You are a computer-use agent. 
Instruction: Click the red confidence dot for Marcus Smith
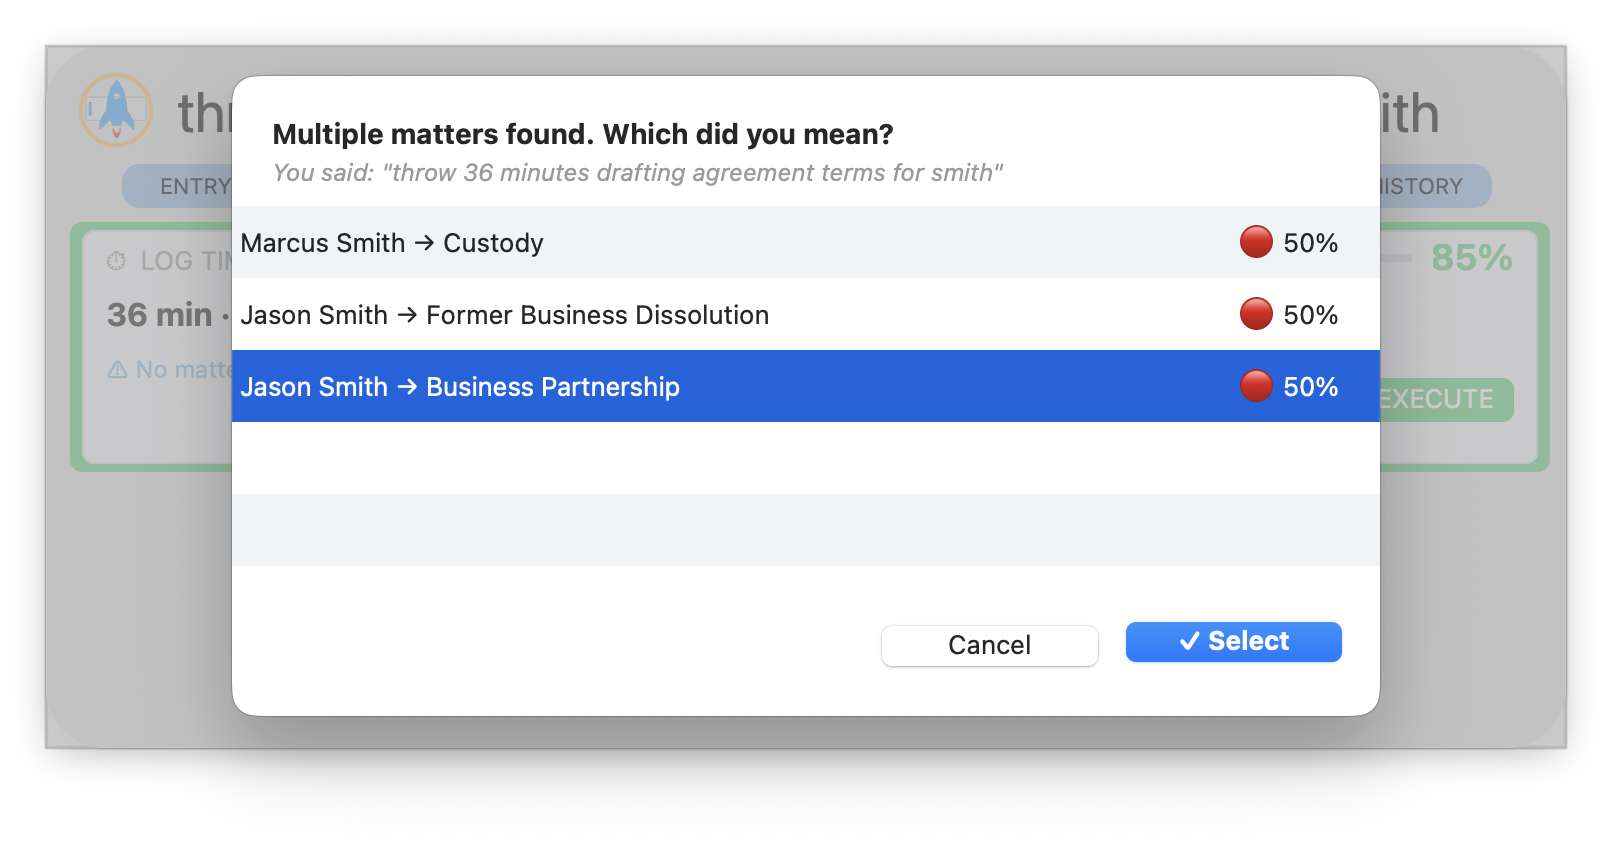tap(1255, 241)
